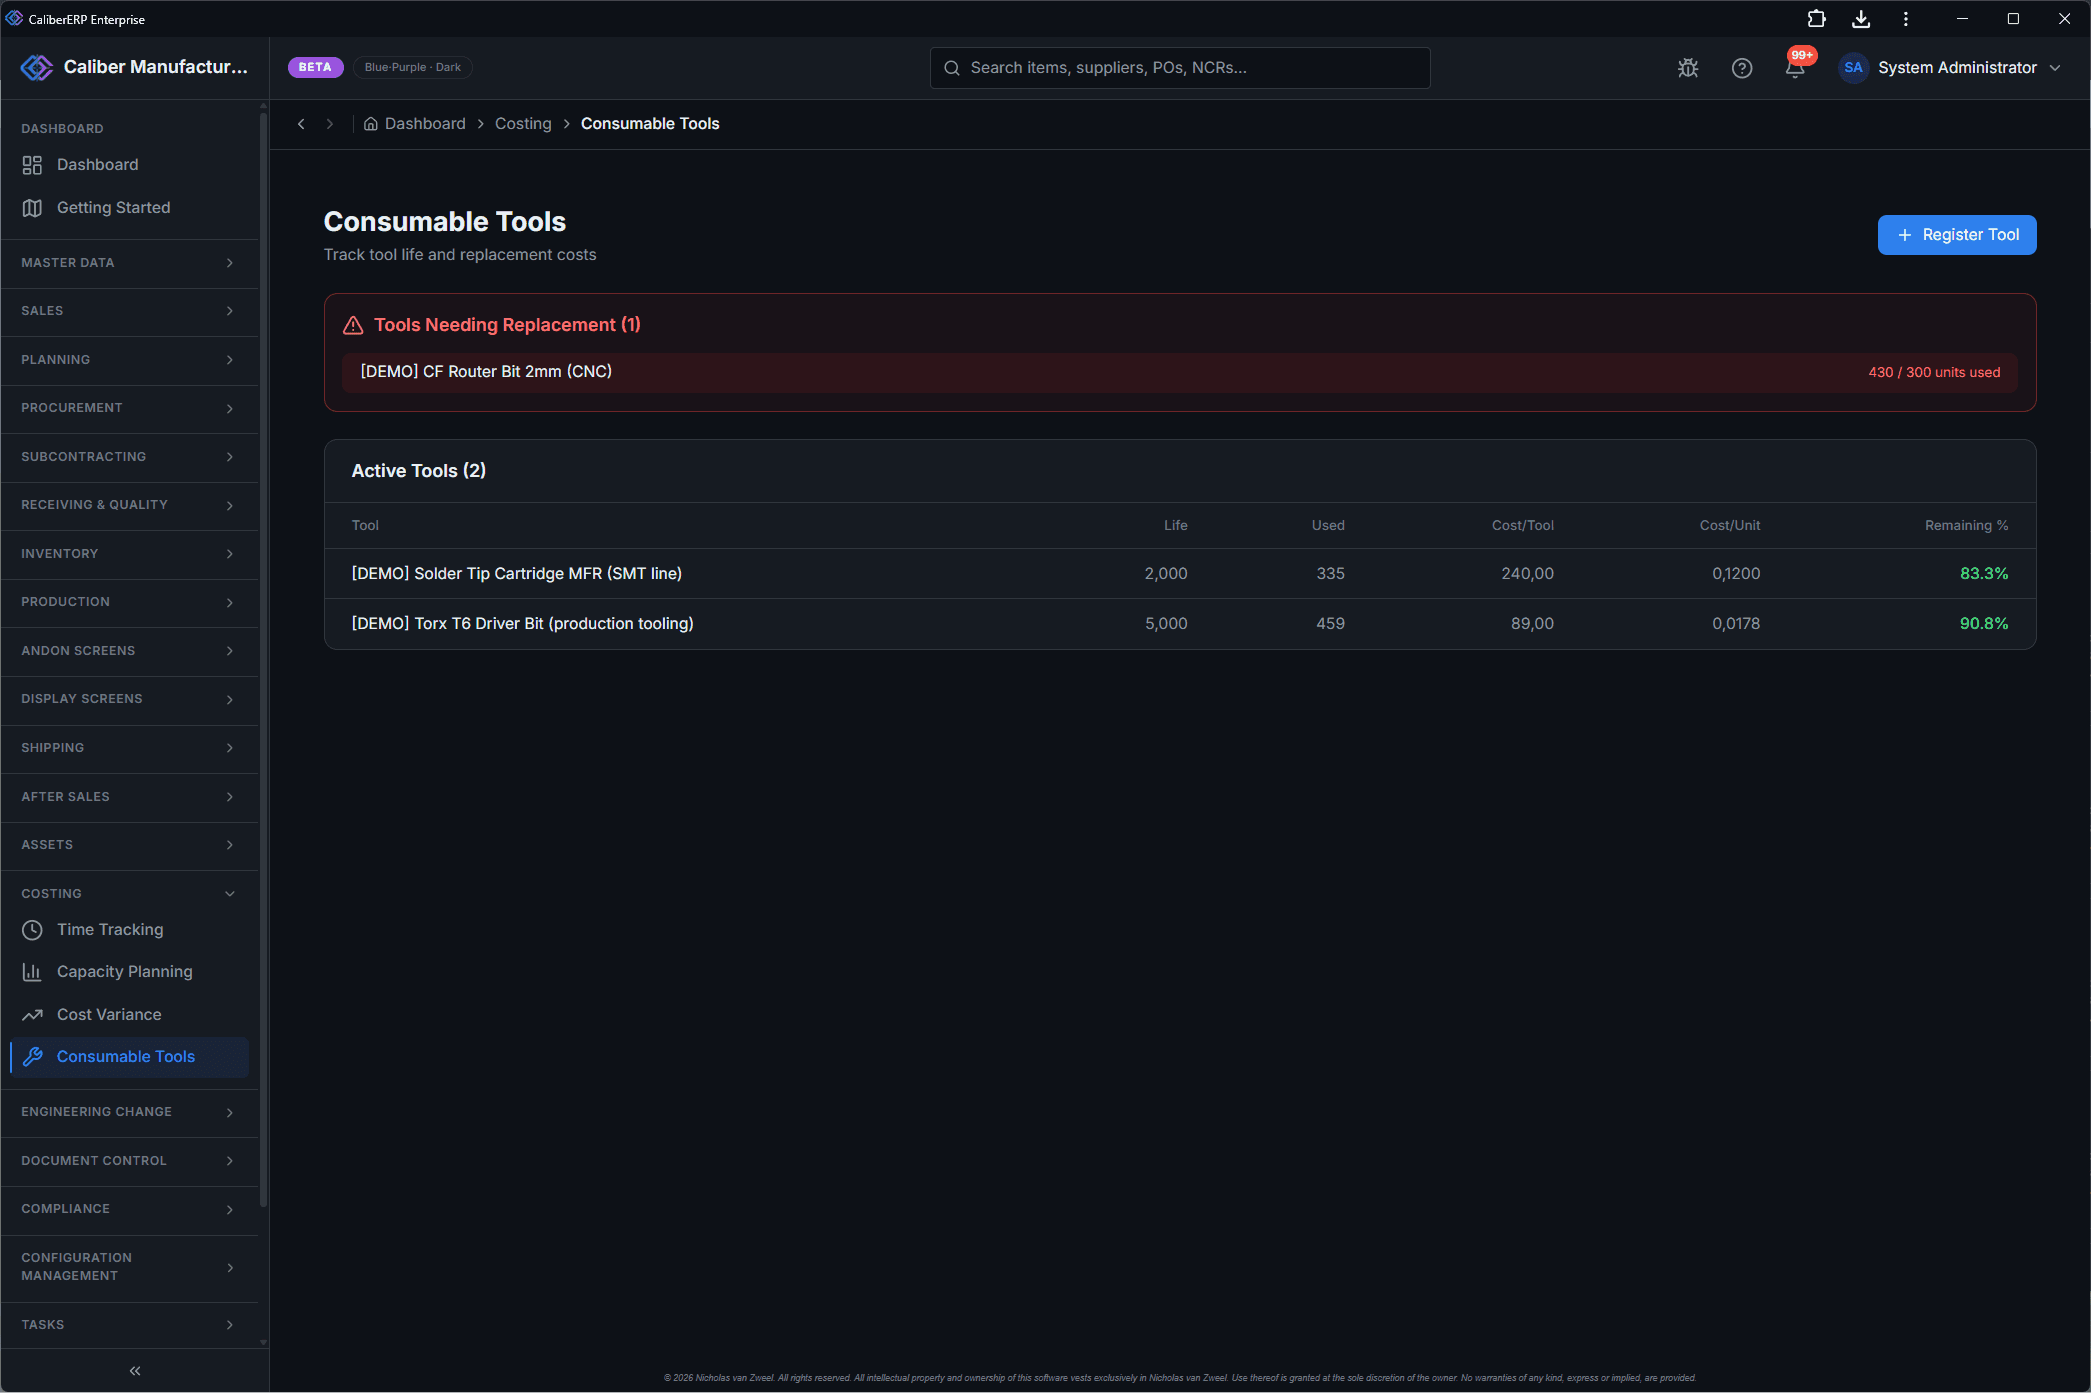
Task: Click the extensions puzzle icon in title bar
Action: click(1816, 19)
